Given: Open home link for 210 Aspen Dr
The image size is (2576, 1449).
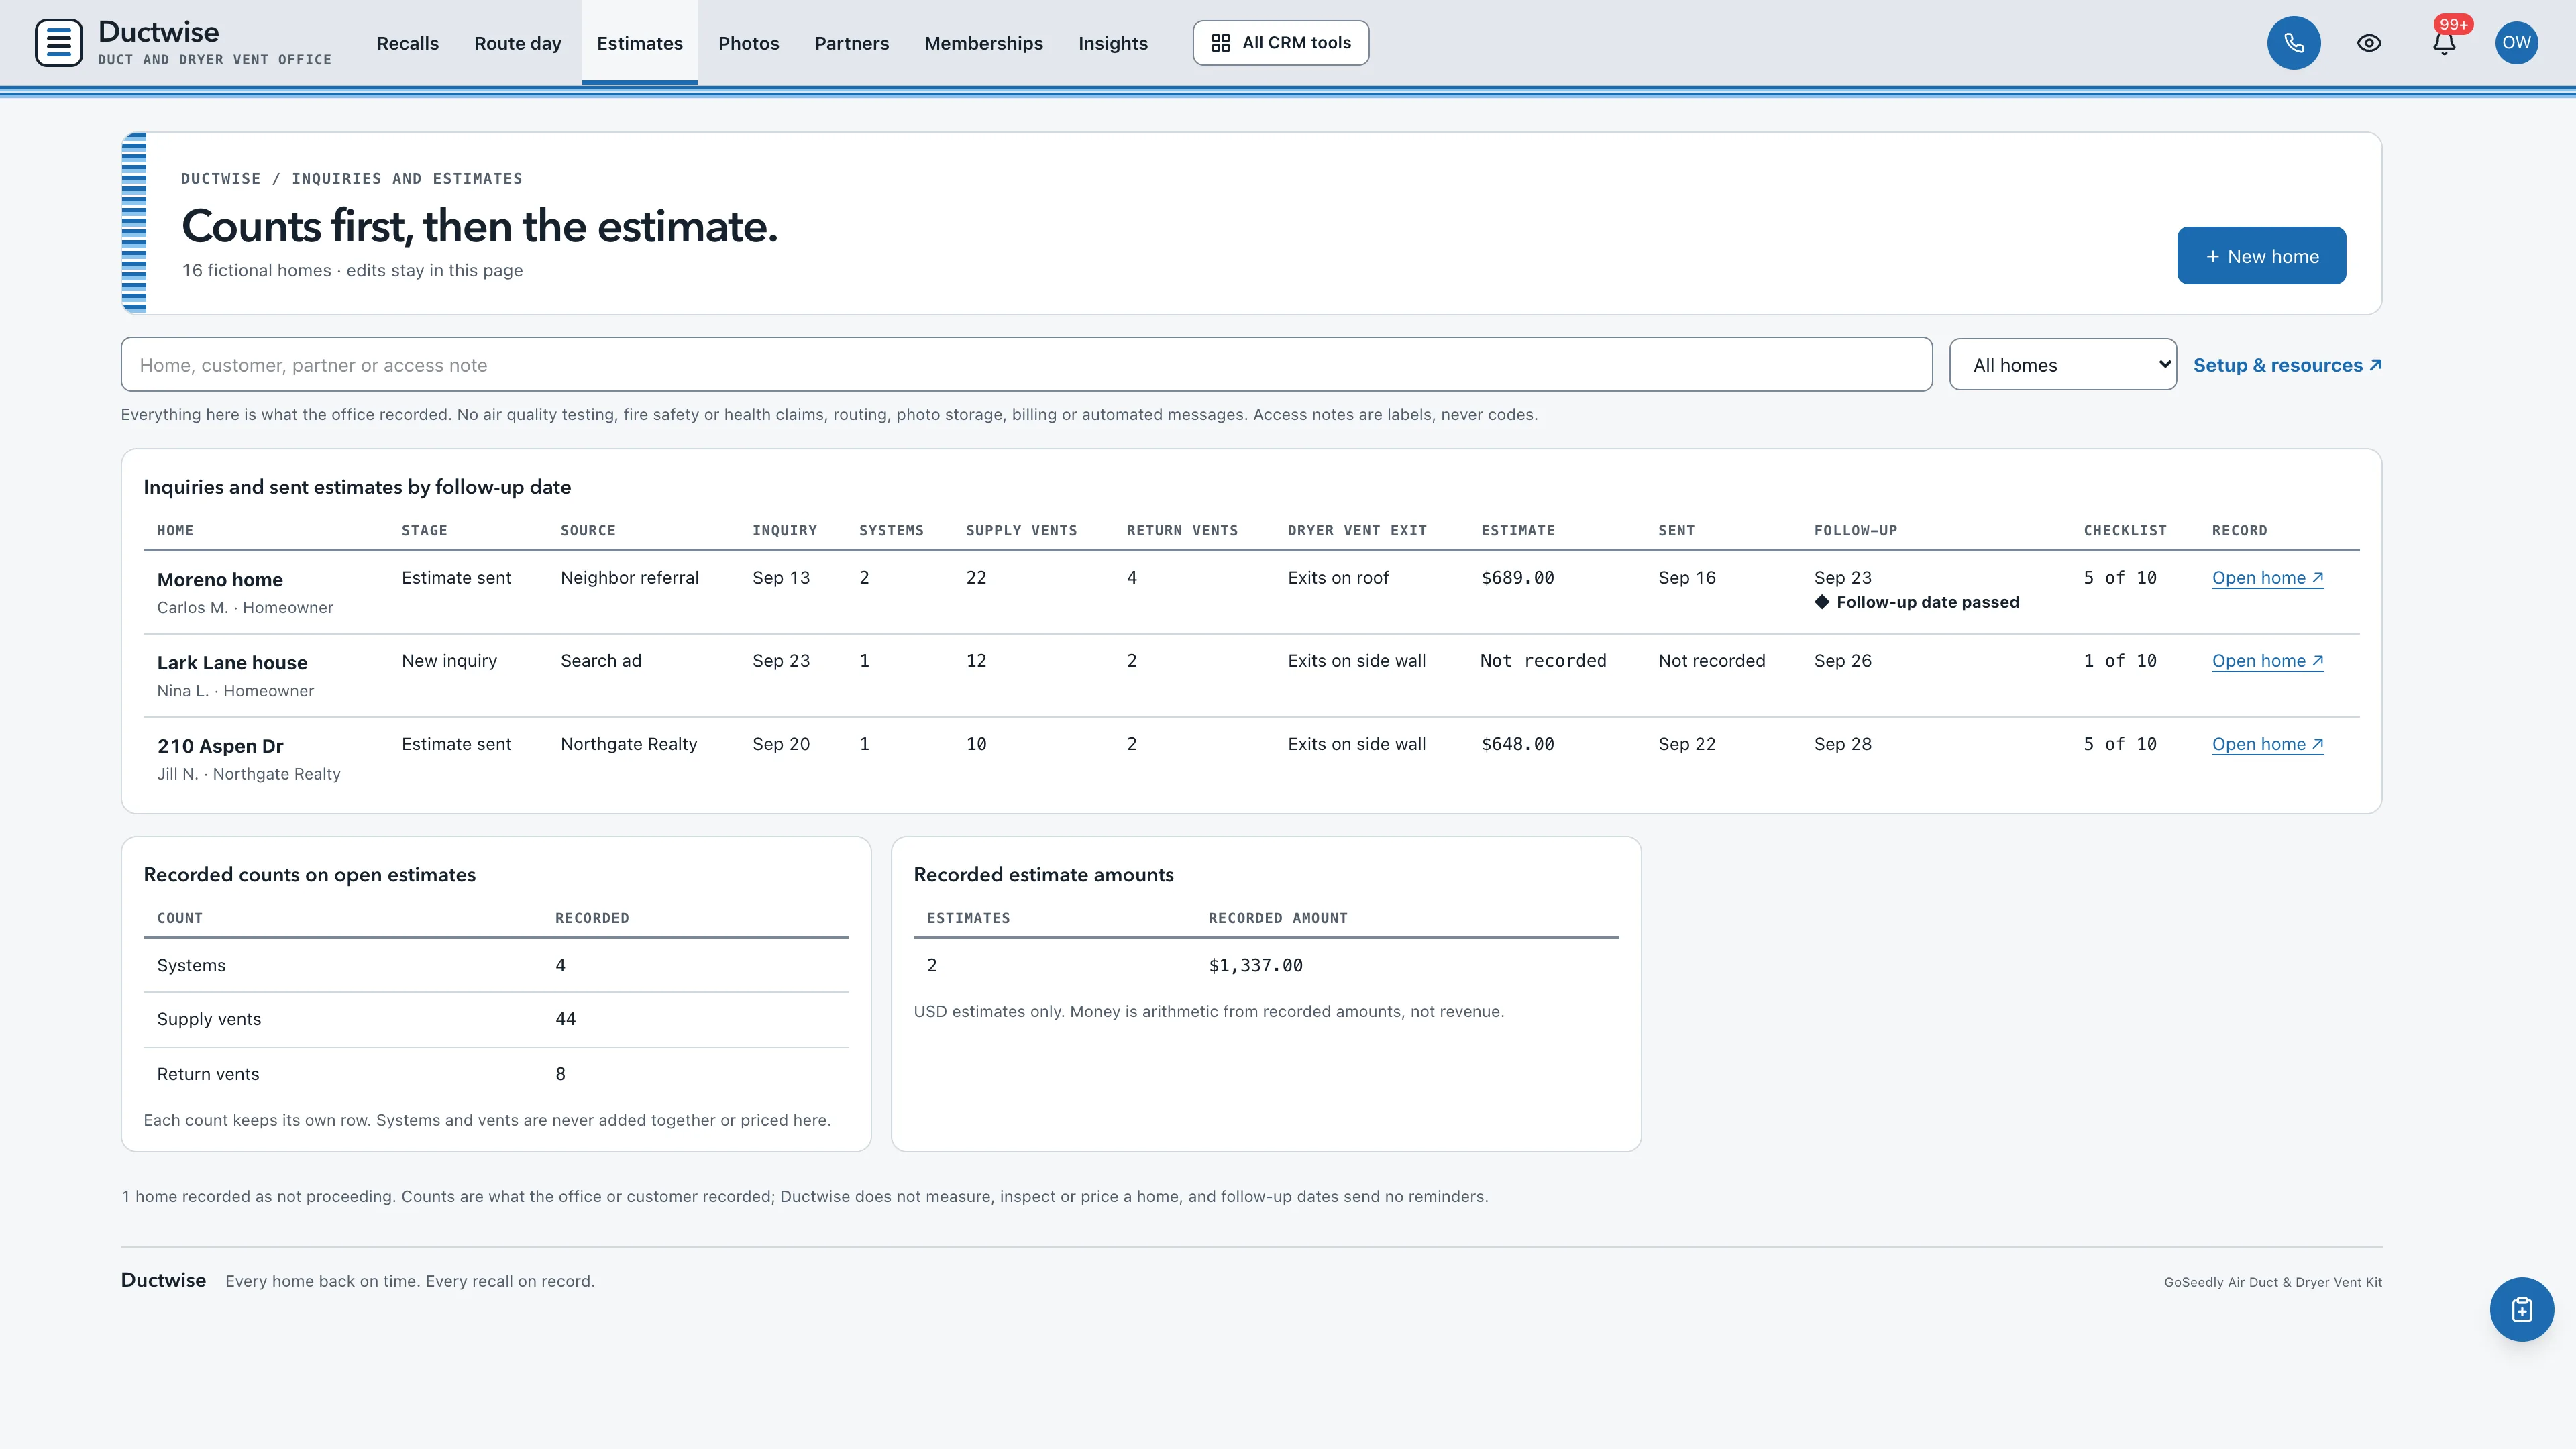Looking at the screenshot, I should tap(2267, 744).
